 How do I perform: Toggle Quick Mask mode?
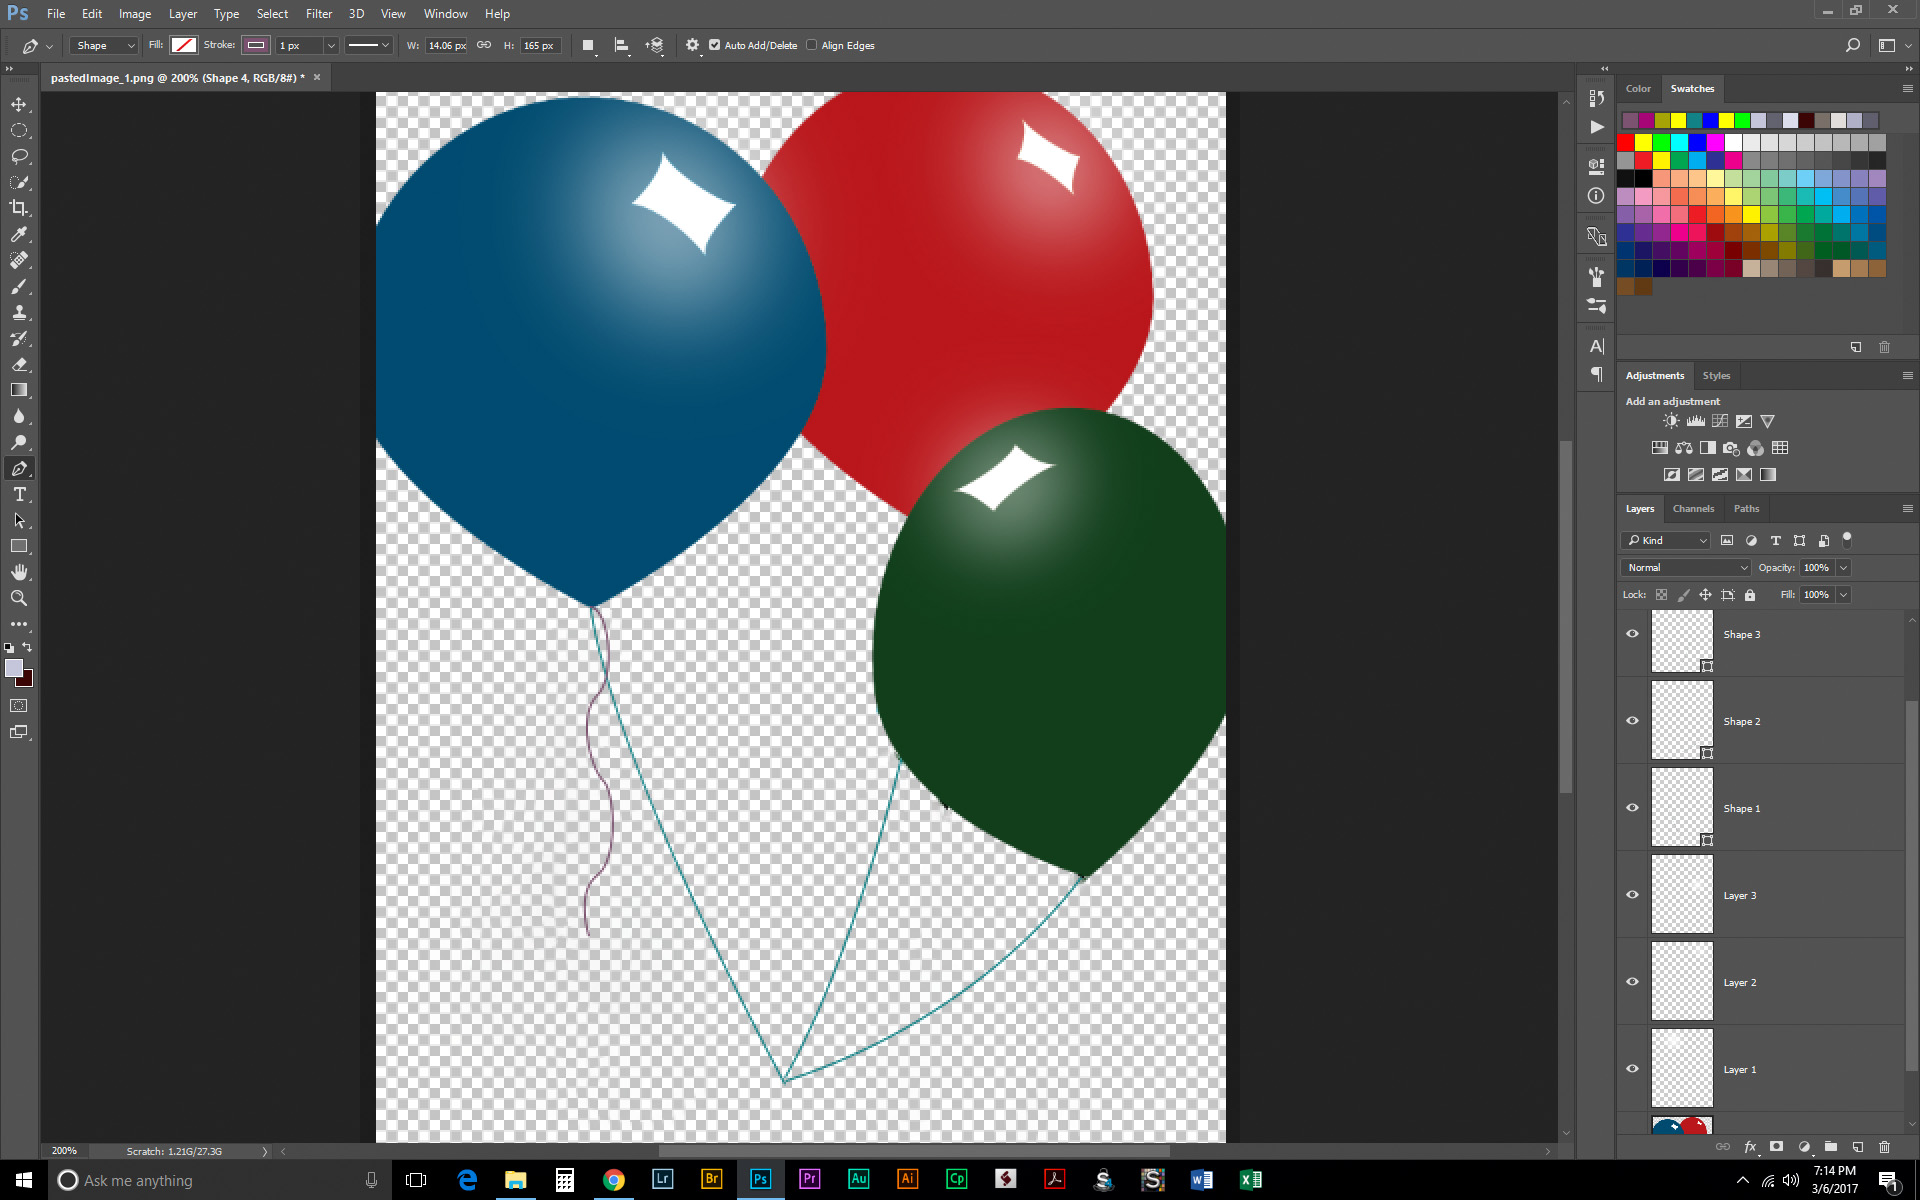pyautogui.click(x=19, y=706)
